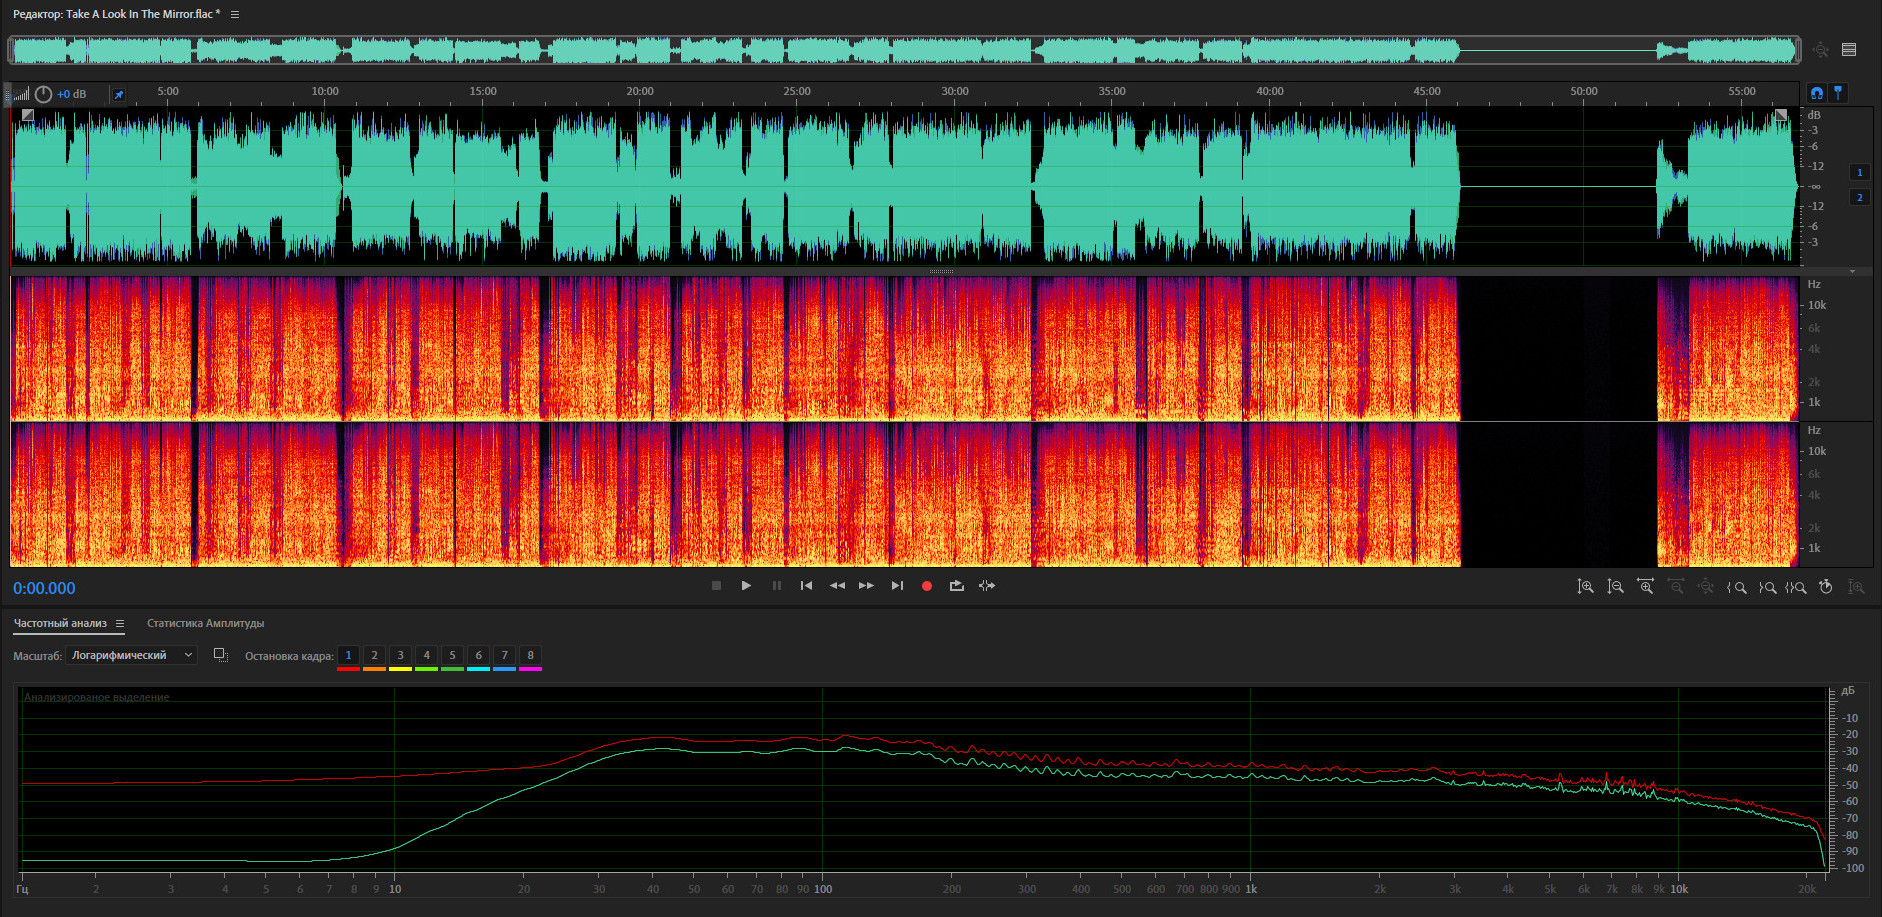Image resolution: width=1882 pixels, height=917 pixels.
Task: Click the zoom out amplitude icon
Action: pyautogui.click(x=1615, y=587)
